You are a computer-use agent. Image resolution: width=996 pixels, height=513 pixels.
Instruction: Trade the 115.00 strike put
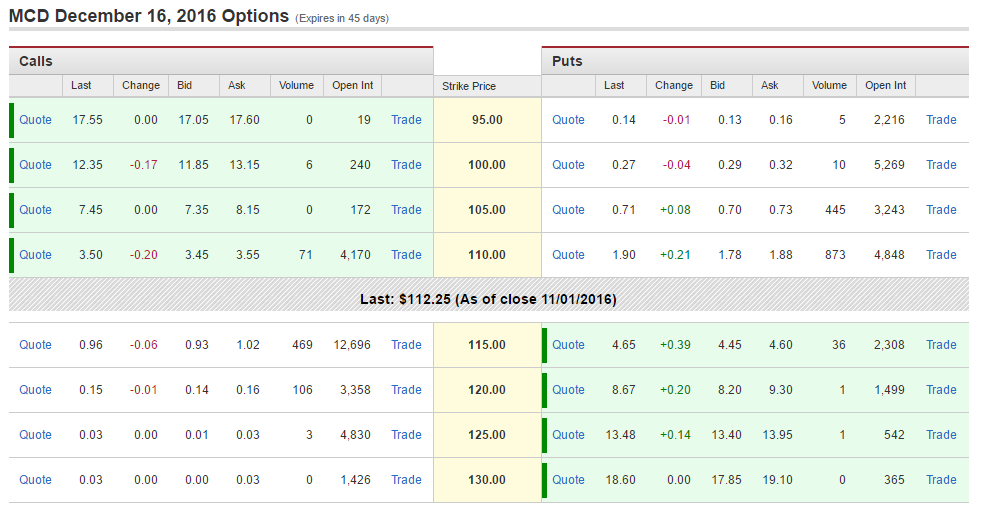pos(941,345)
